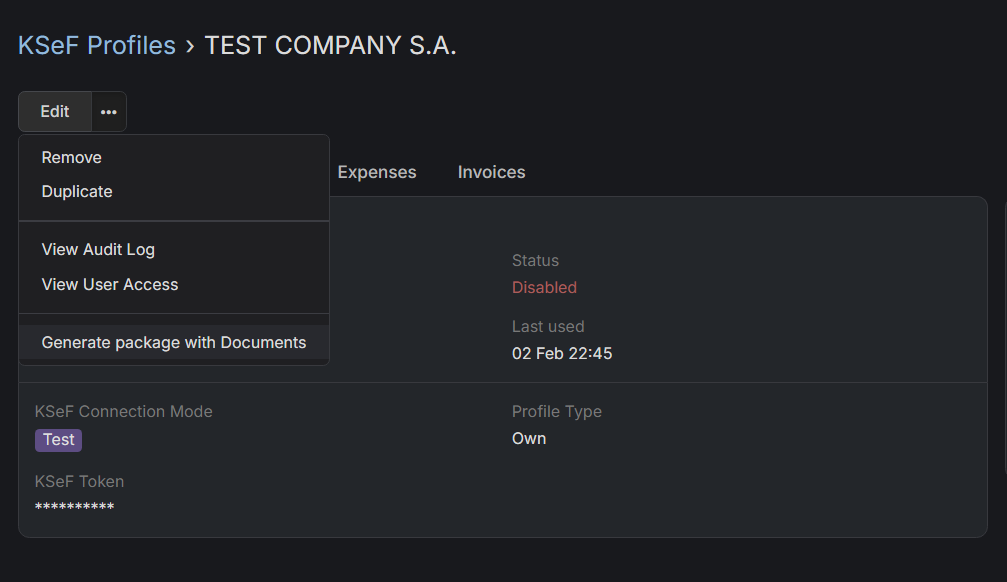Open the more options ellipsis menu

click(x=109, y=112)
